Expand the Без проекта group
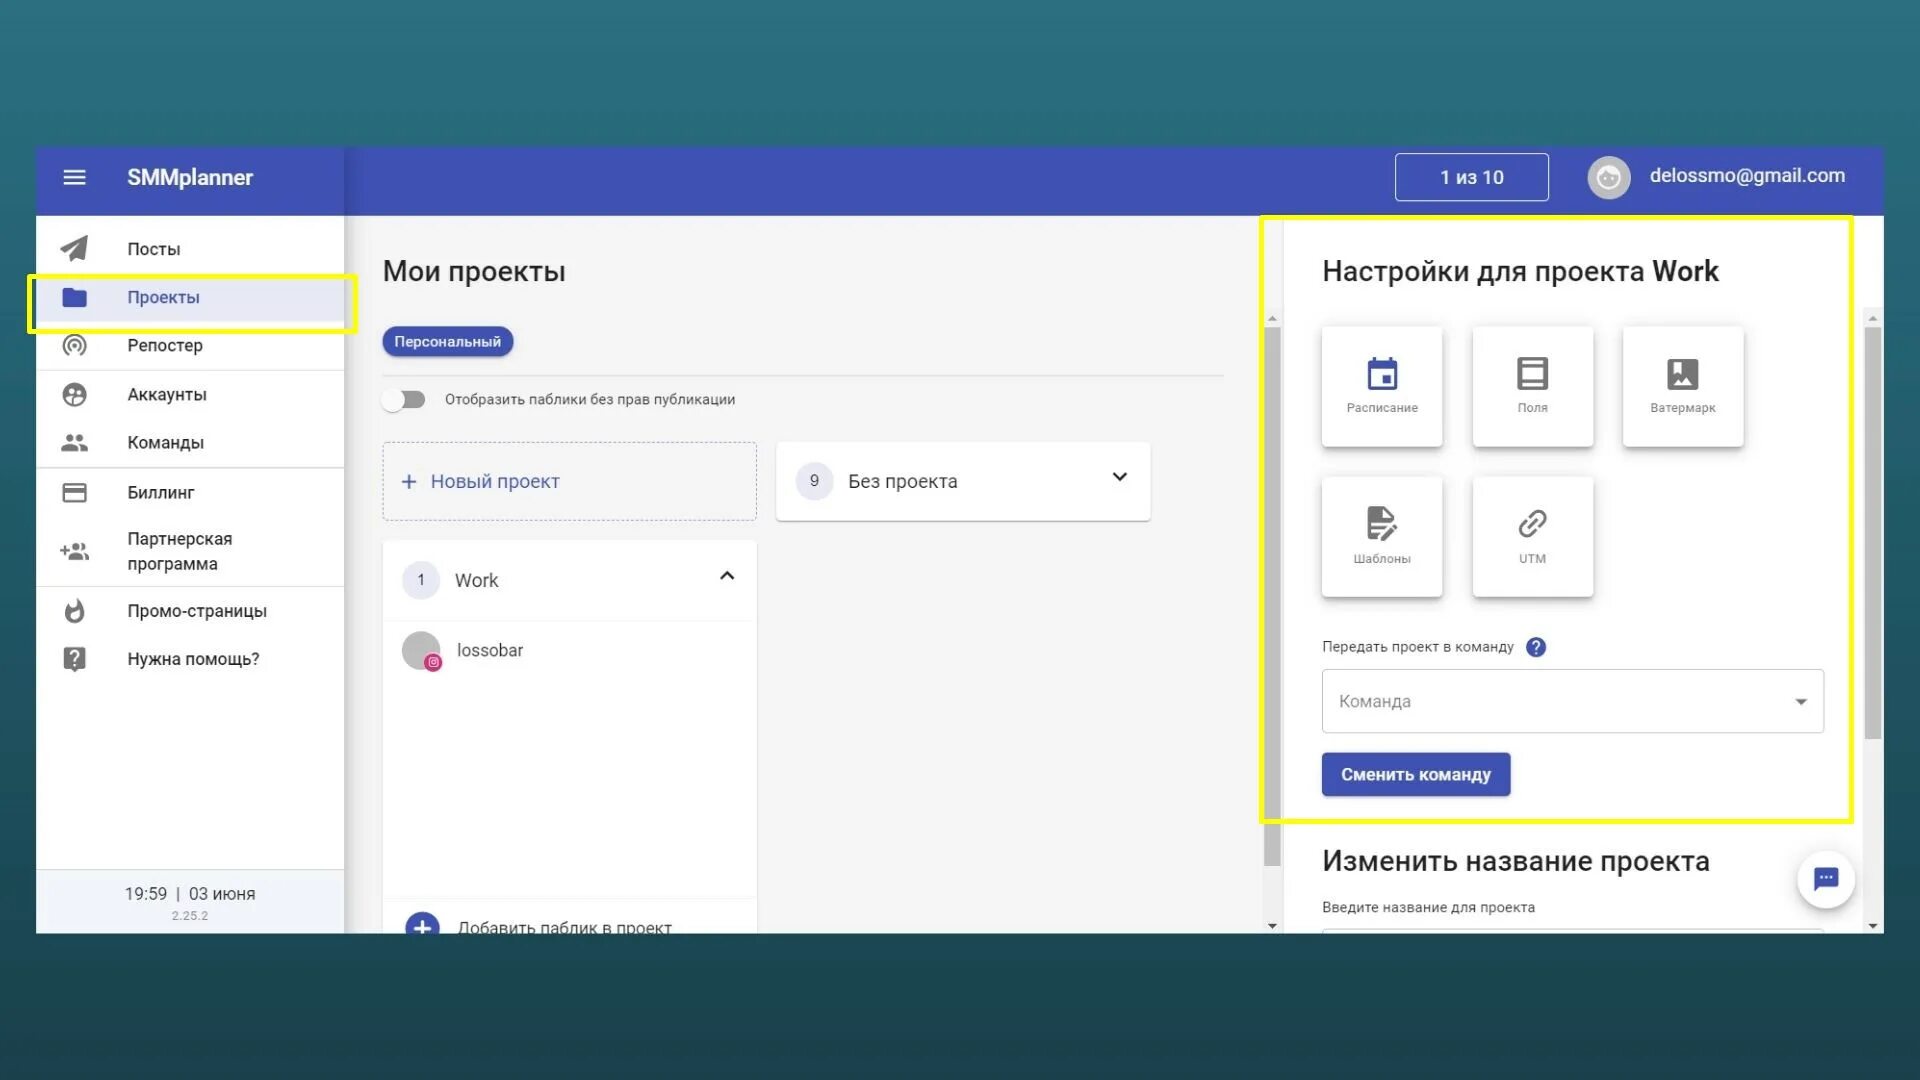The width and height of the screenshot is (1920, 1080). [x=1119, y=478]
